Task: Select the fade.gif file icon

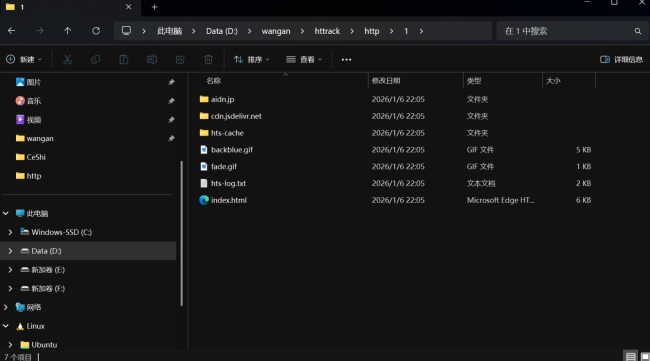Action: click(x=204, y=167)
